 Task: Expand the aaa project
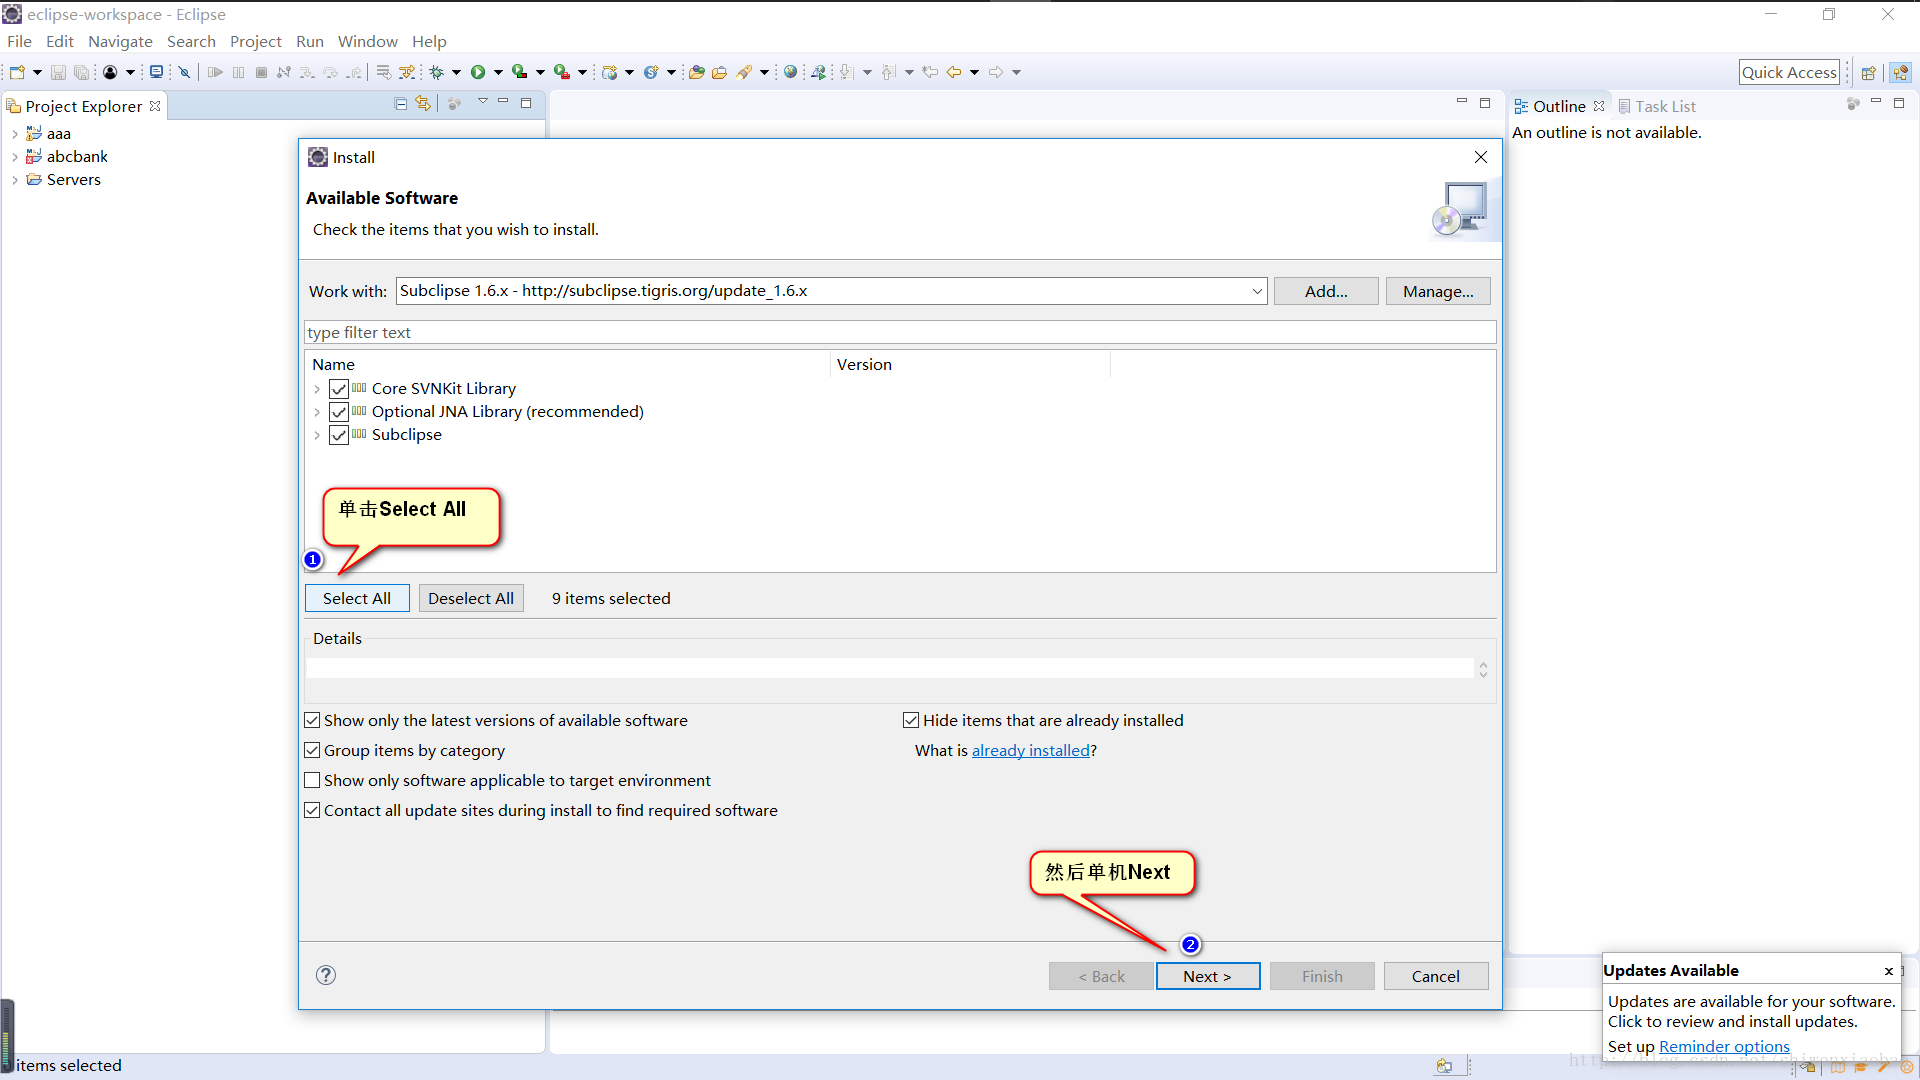coord(14,134)
